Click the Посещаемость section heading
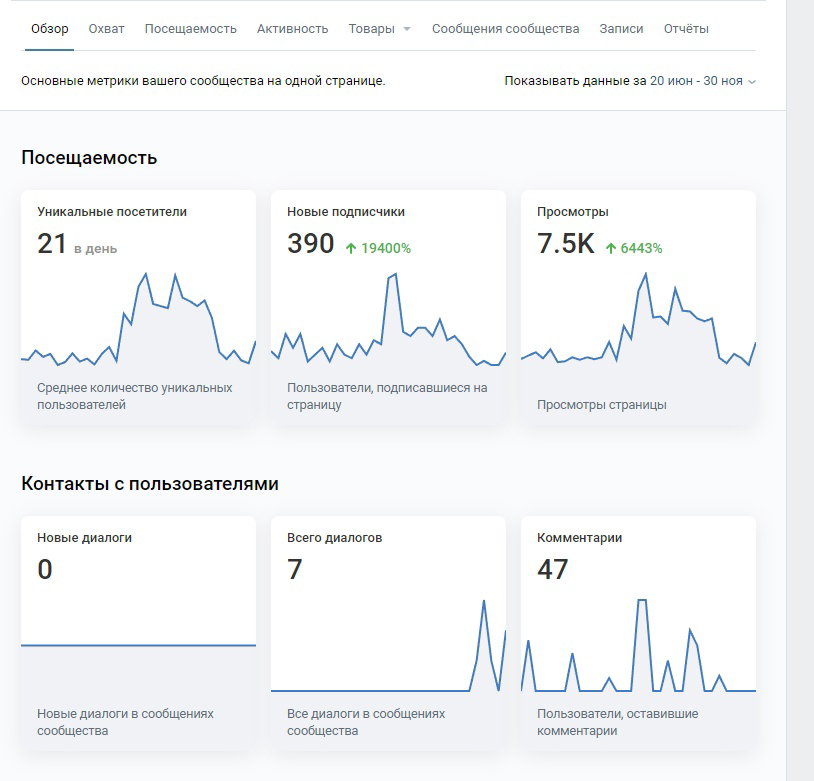814x781 pixels. coord(89,157)
